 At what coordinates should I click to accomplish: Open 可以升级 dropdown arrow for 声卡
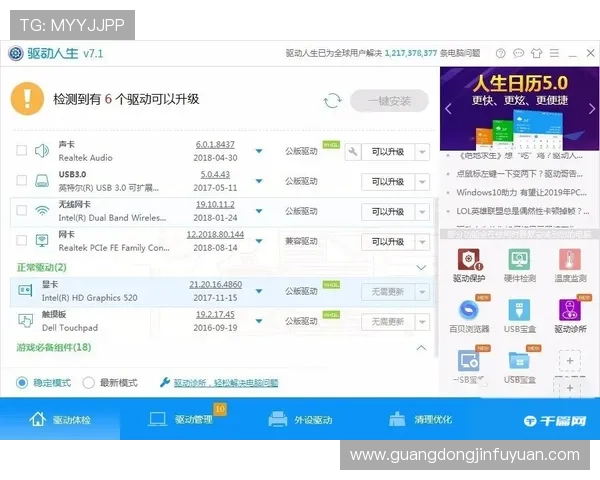[x=422, y=152]
